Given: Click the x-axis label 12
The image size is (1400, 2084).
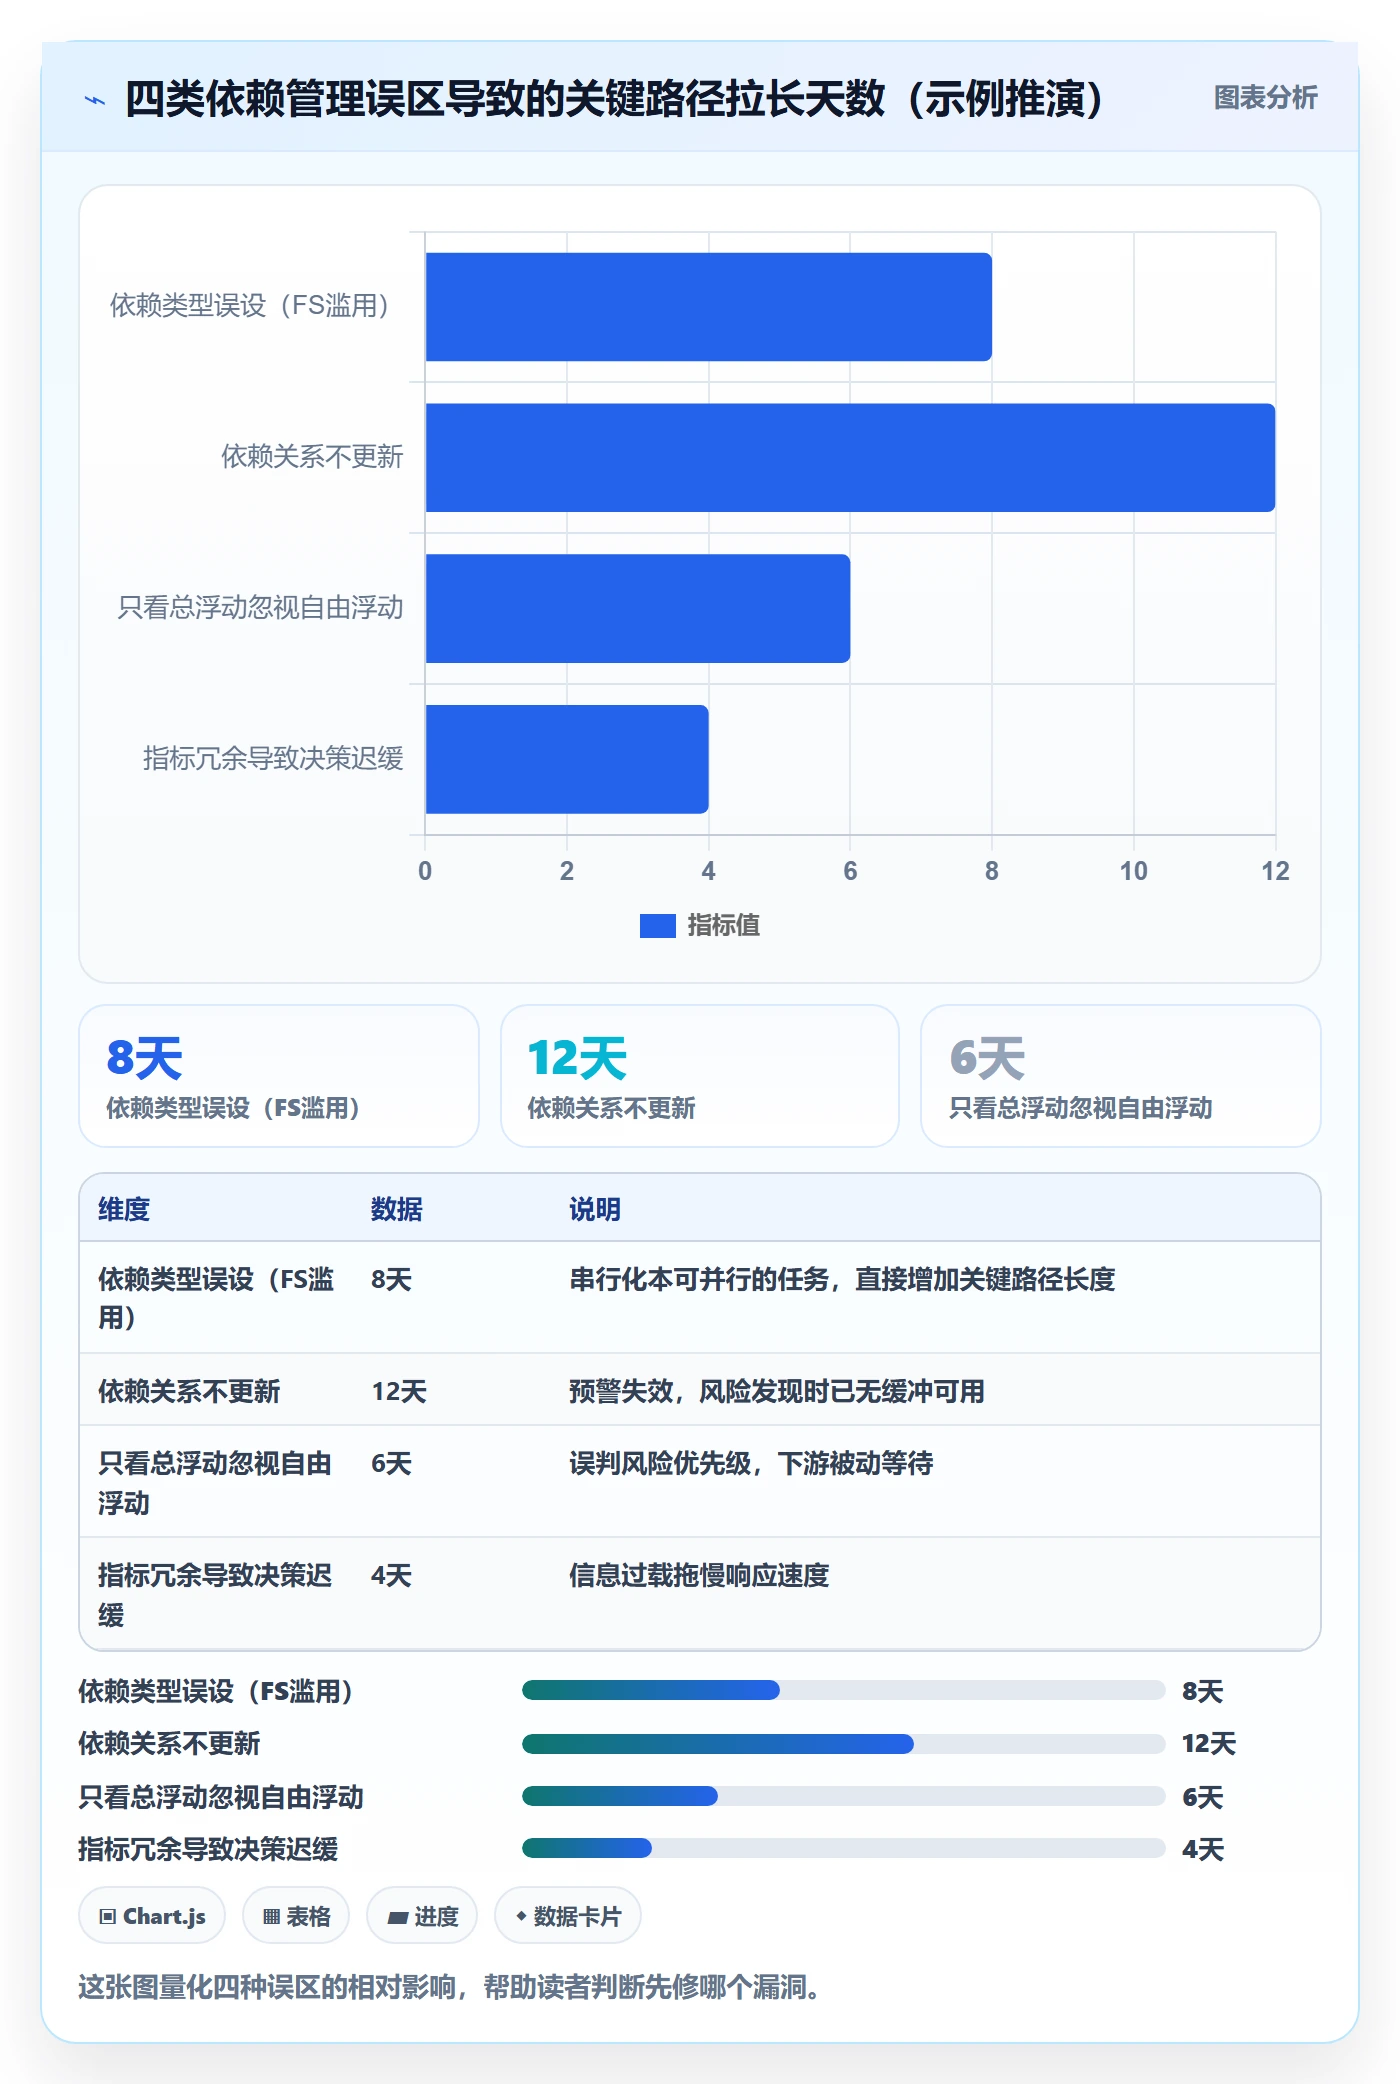Looking at the screenshot, I should [x=1275, y=872].
